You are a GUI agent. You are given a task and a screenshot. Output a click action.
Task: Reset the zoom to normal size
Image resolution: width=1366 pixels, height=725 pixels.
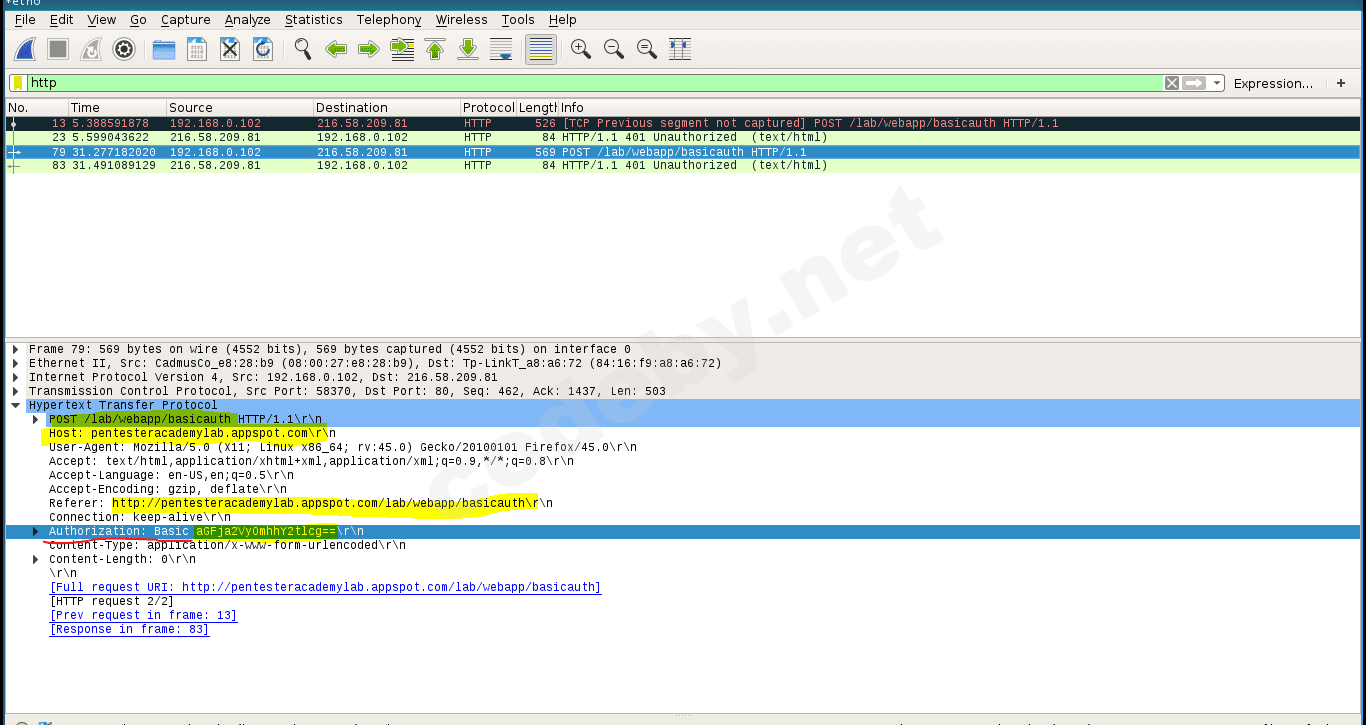647,49
